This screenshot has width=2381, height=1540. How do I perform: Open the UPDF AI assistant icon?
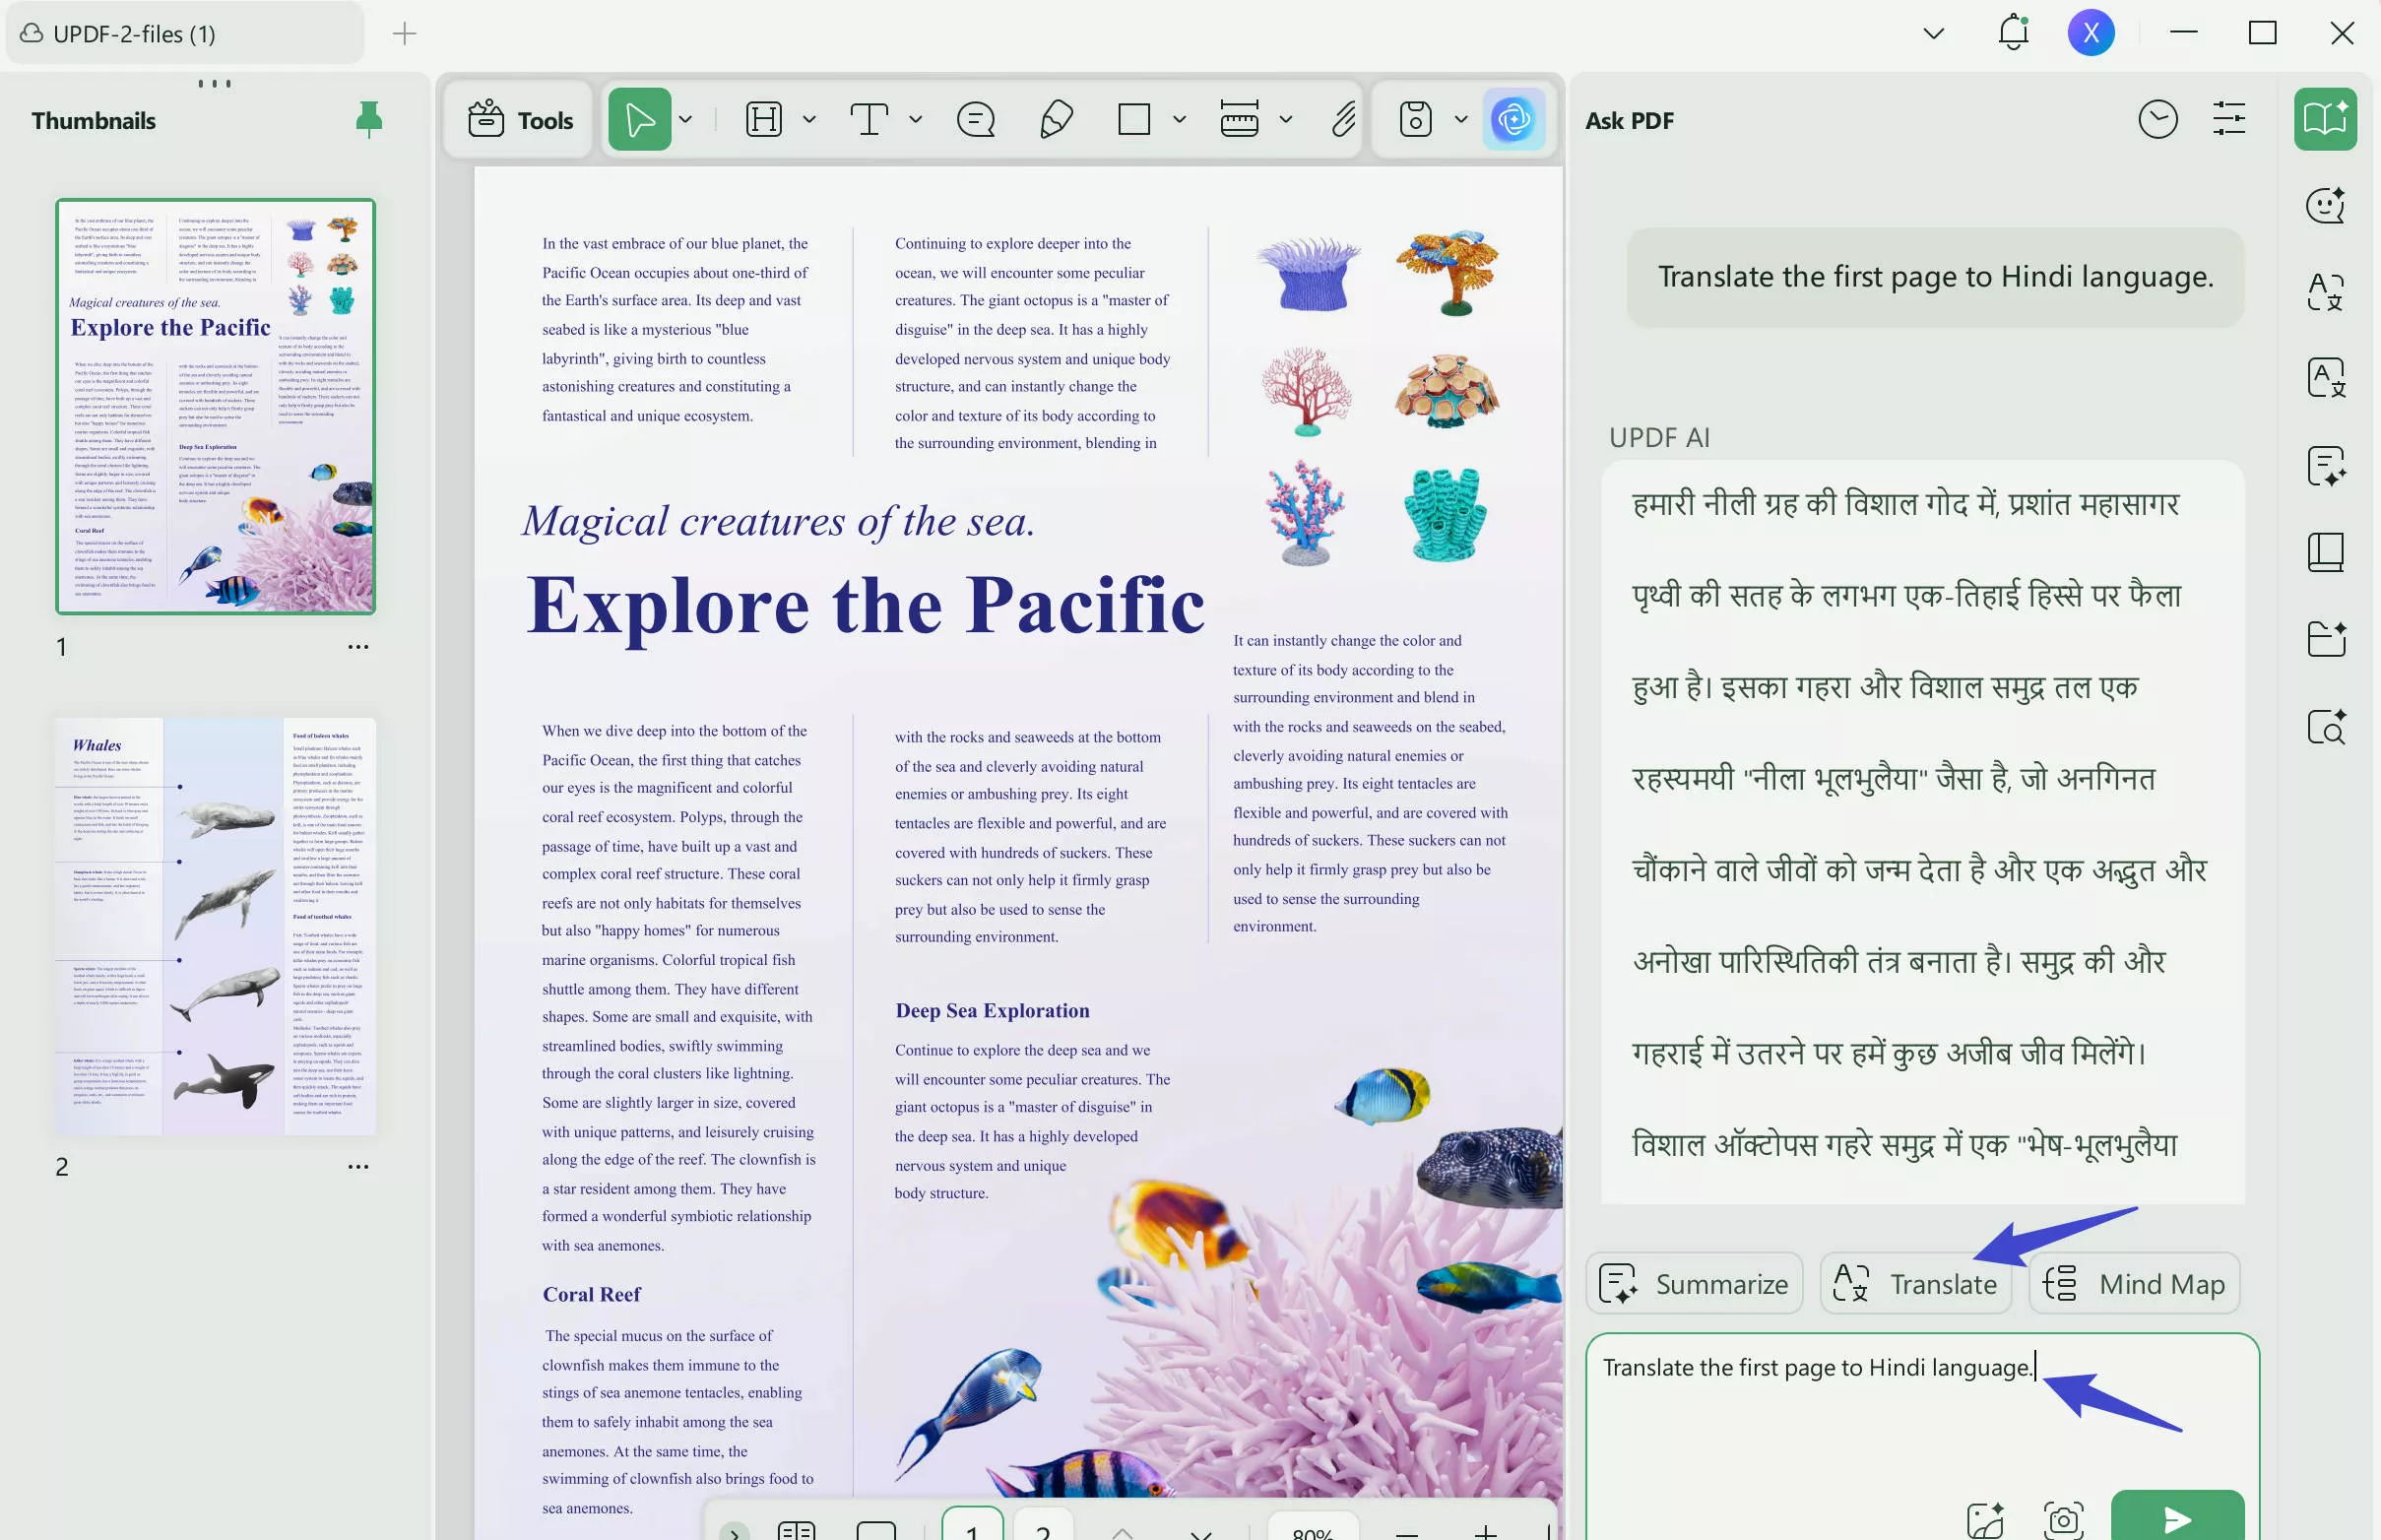pyautogui.click(x=1513, y=119)
